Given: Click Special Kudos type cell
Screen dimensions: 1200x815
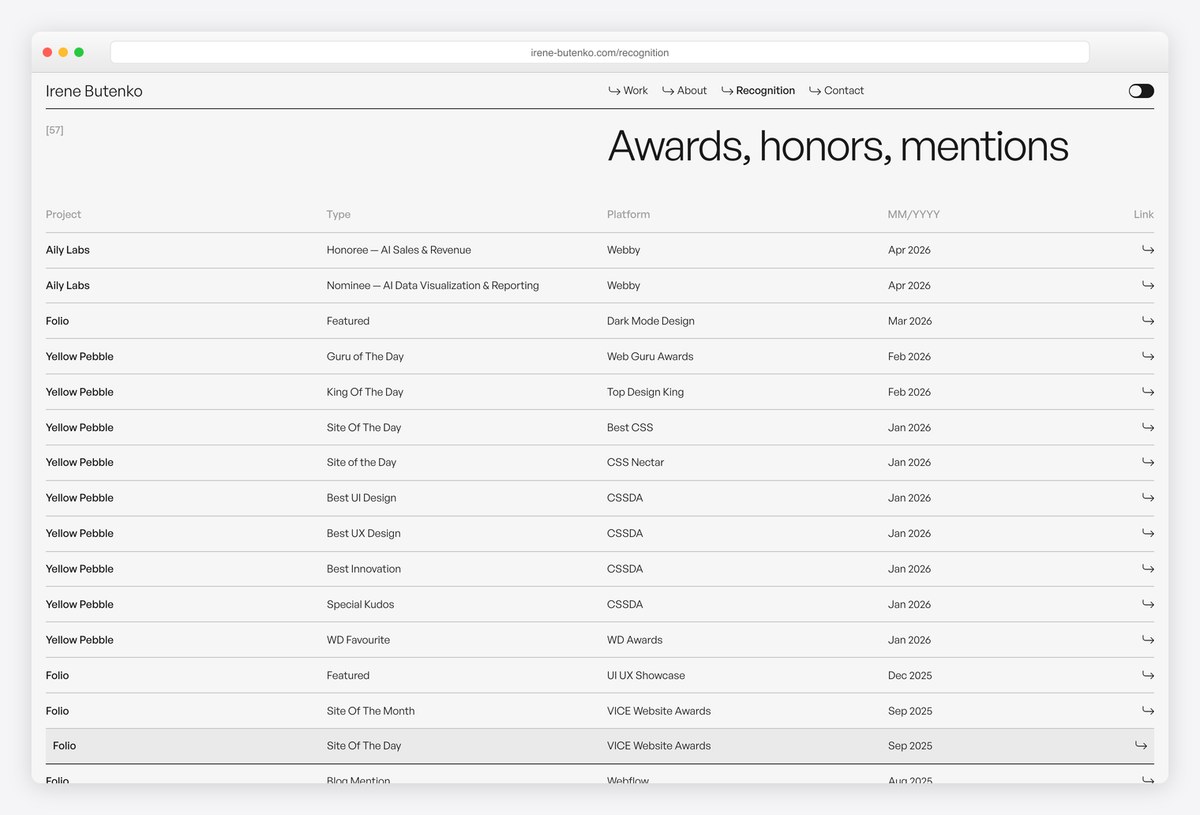Looking at the screenshot, I should (x=360, y=605).
